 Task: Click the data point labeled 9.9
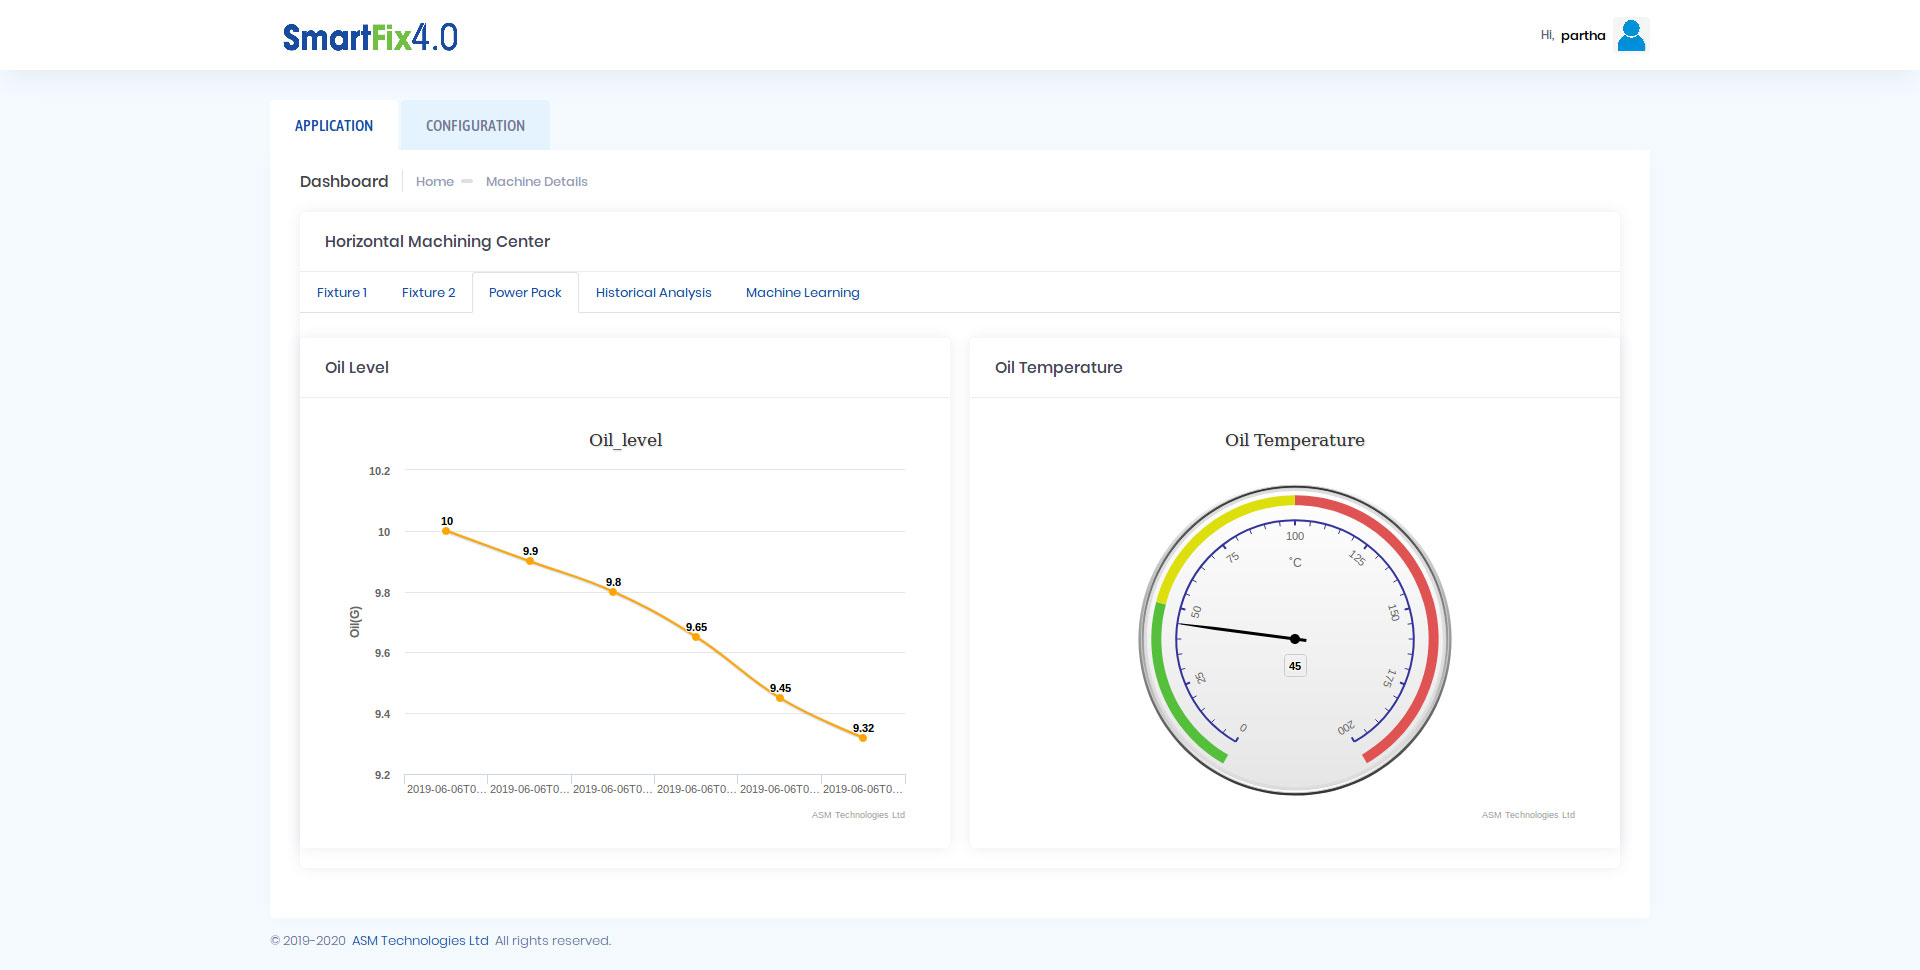pos(530,561)
